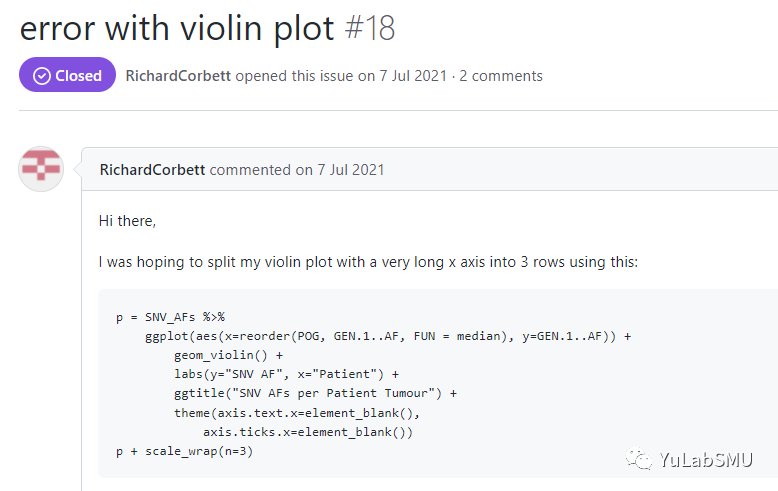
Task: Click the check icon in the Closed badge
Action: (x=41, y=76)
